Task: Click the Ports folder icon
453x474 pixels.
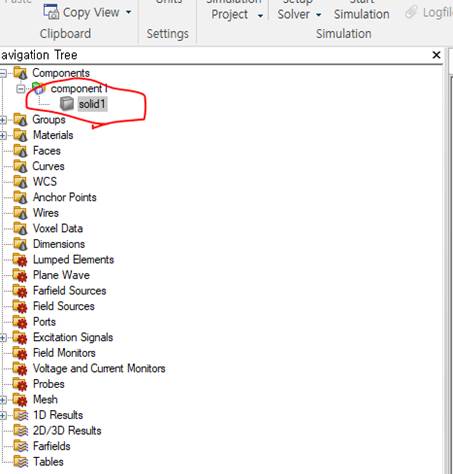Action: click(x=20, y=322)
